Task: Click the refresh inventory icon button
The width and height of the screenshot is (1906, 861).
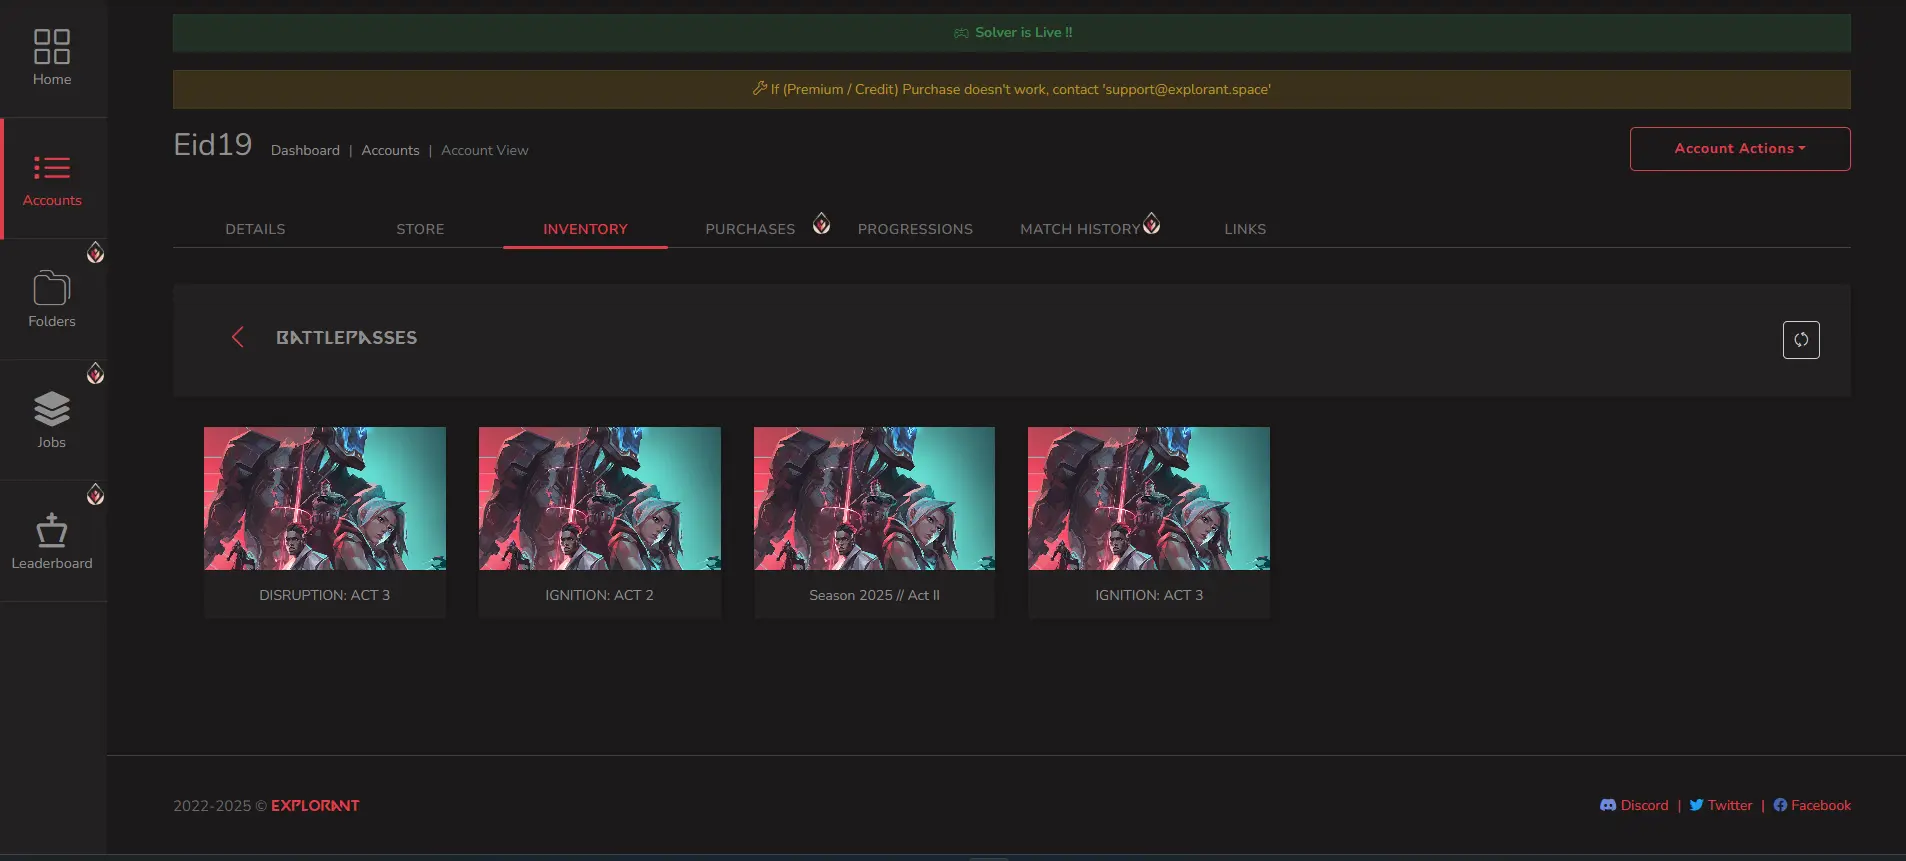Action: (x=1800, y=340)
